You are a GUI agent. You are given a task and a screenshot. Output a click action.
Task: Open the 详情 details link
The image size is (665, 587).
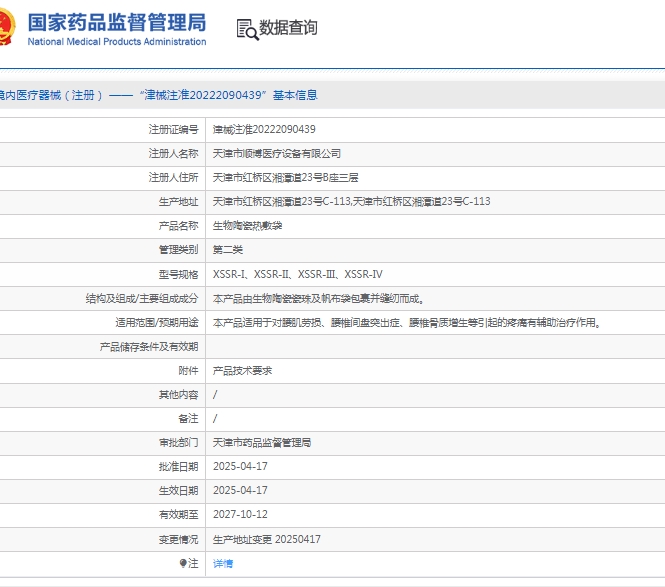[x=223, y=564]
